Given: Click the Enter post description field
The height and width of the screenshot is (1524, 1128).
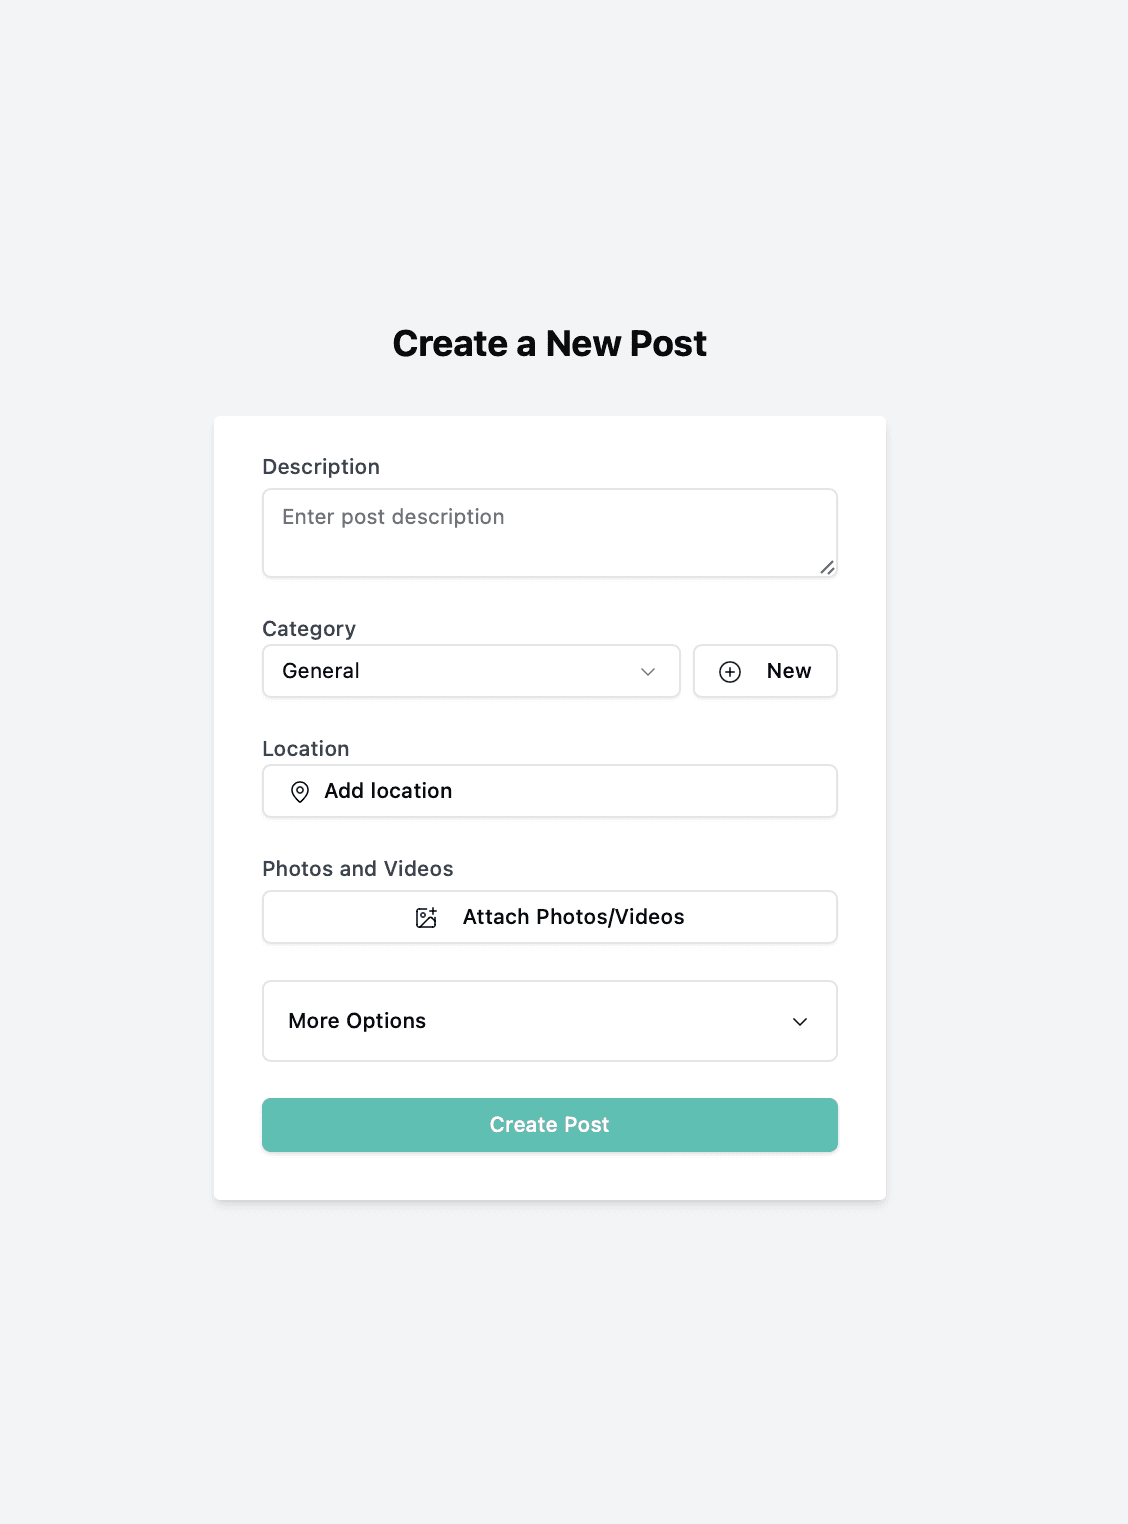Looking at the screenshot, I should [x=549, y=531].
